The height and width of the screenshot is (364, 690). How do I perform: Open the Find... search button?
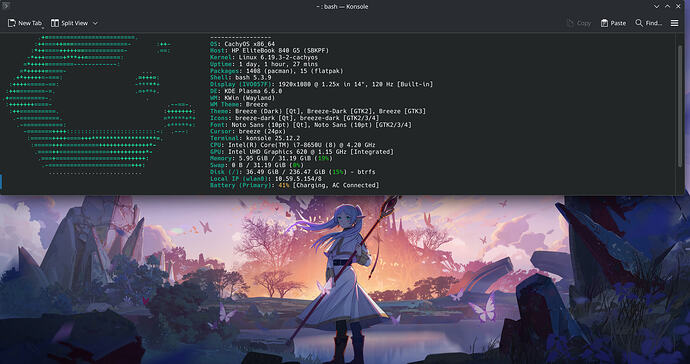tap(648, 23)
